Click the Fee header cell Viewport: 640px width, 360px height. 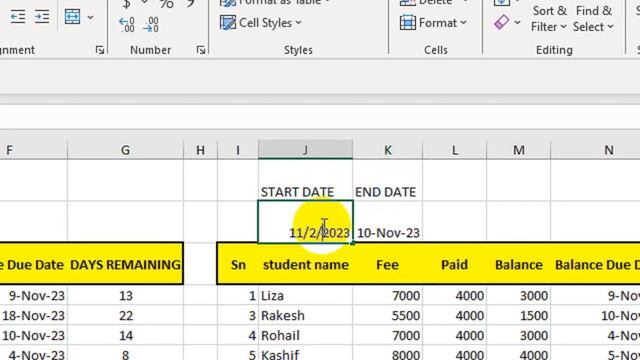[387, 264]
